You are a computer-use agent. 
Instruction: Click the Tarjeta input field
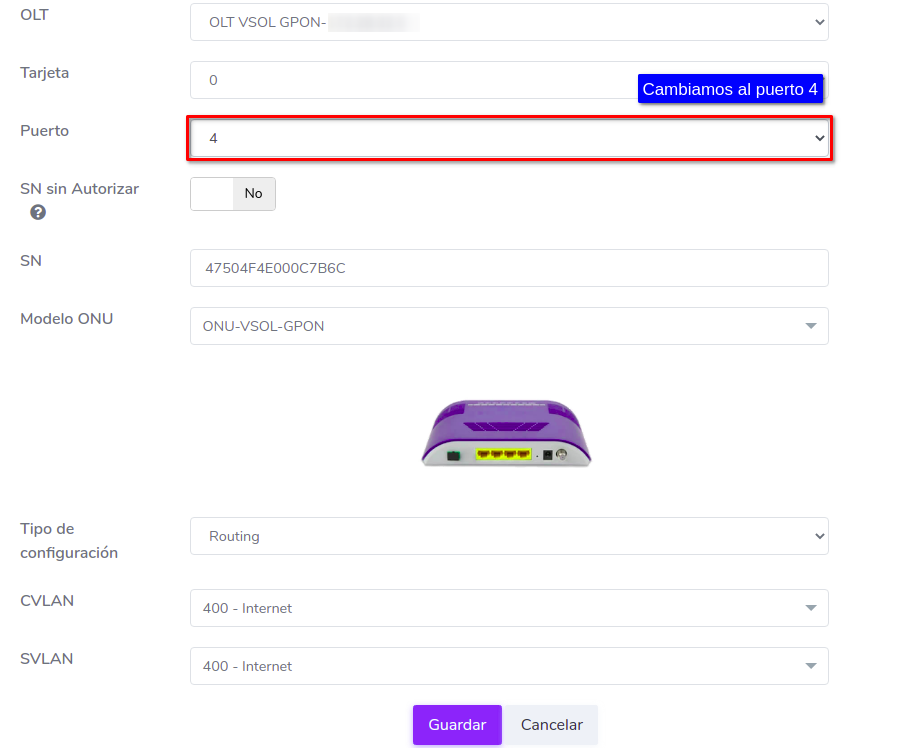coord(400,80)
